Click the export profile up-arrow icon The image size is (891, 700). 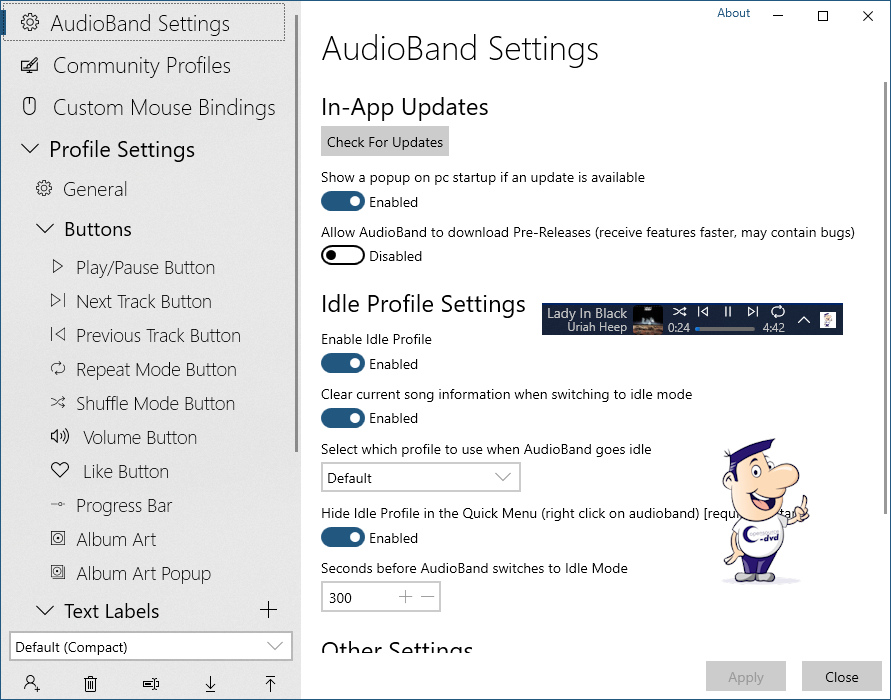point(270,684)
